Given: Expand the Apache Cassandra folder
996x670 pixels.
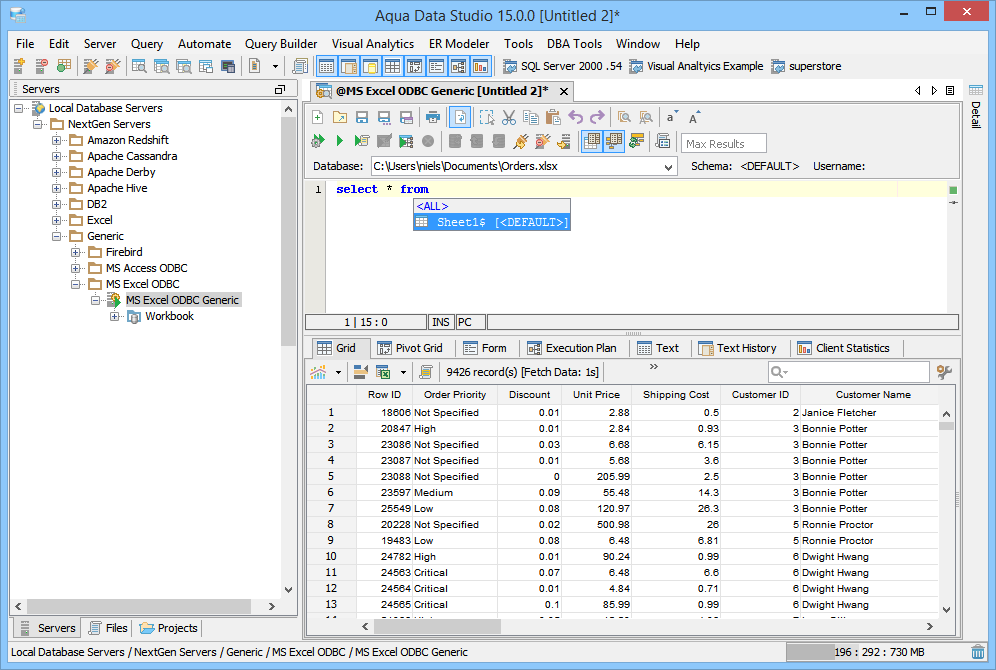Looking at the screenshot, I should click(x=57, y=156).
